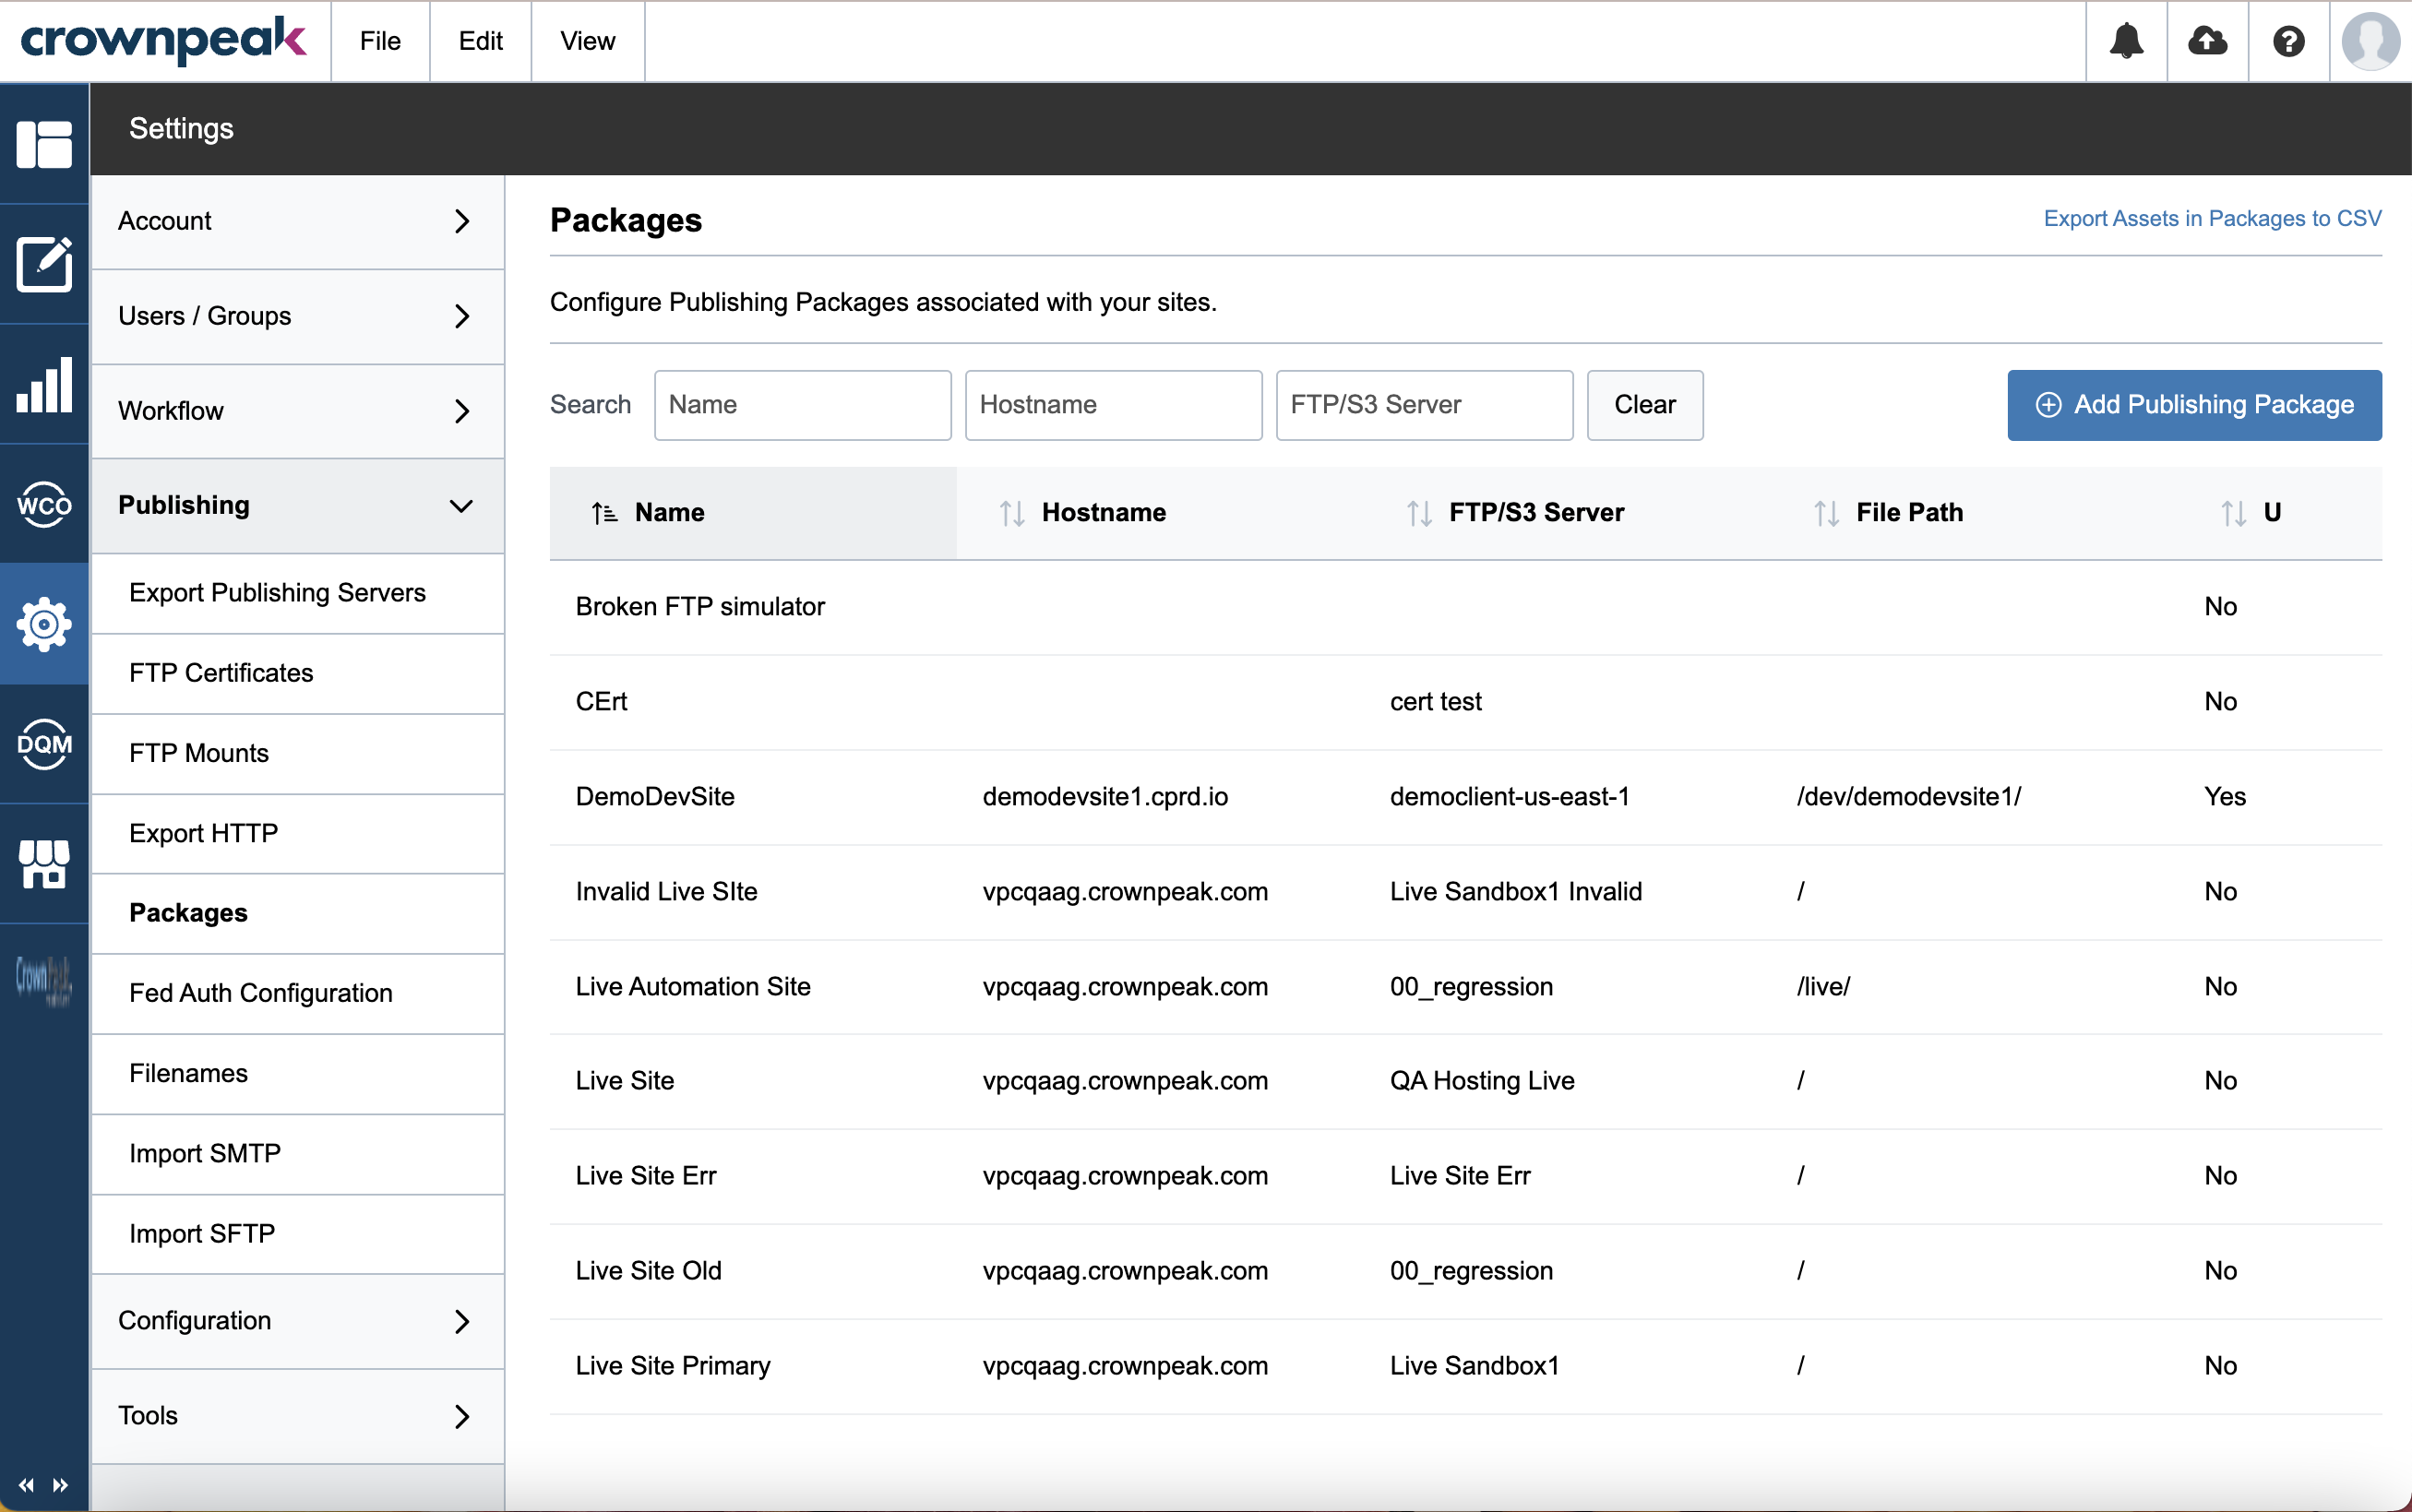This screenshot has width=2412, height=1512.
Task: Click the QA Hosting Live server cell
Action: [x=1482, y=1081]
